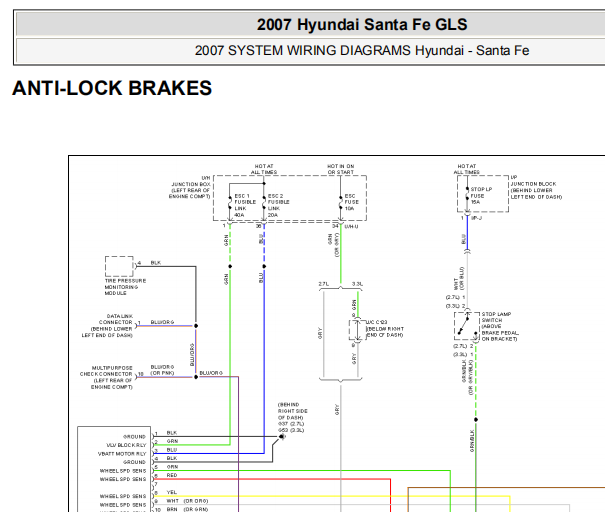
Task: Click the 'U/H JUNCTION BOX' label
Action: (x=191, y=181)
